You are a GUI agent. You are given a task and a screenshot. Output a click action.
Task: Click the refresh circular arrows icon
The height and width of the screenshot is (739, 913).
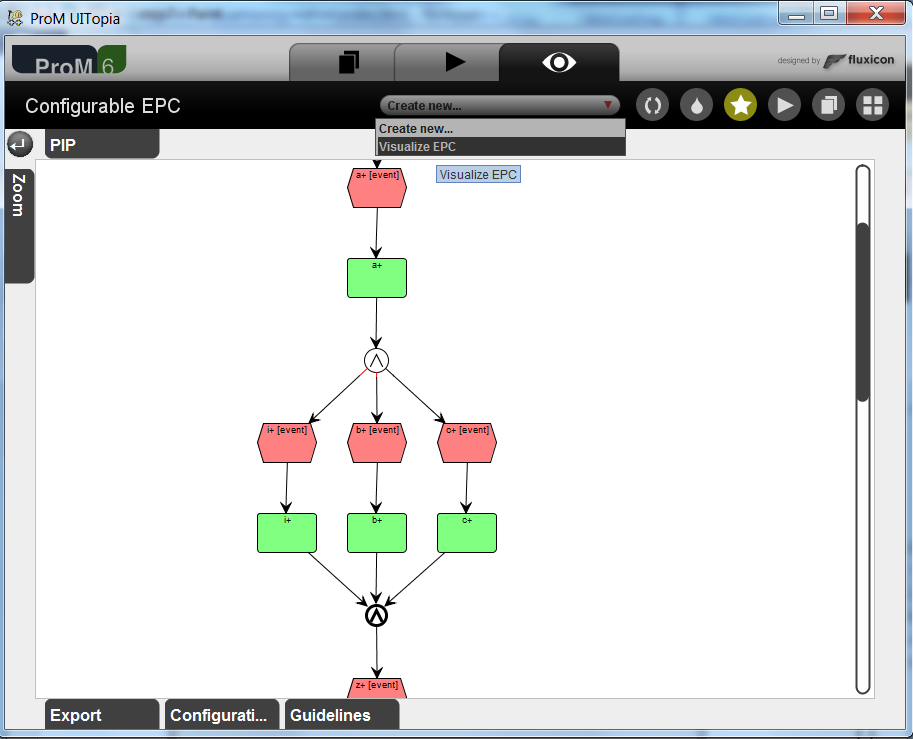652,105
